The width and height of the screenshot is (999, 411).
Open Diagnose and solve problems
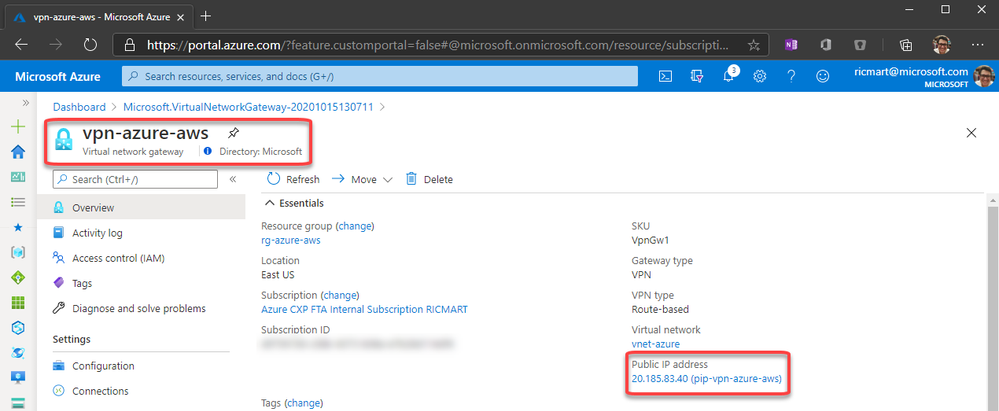click(141, 308)
